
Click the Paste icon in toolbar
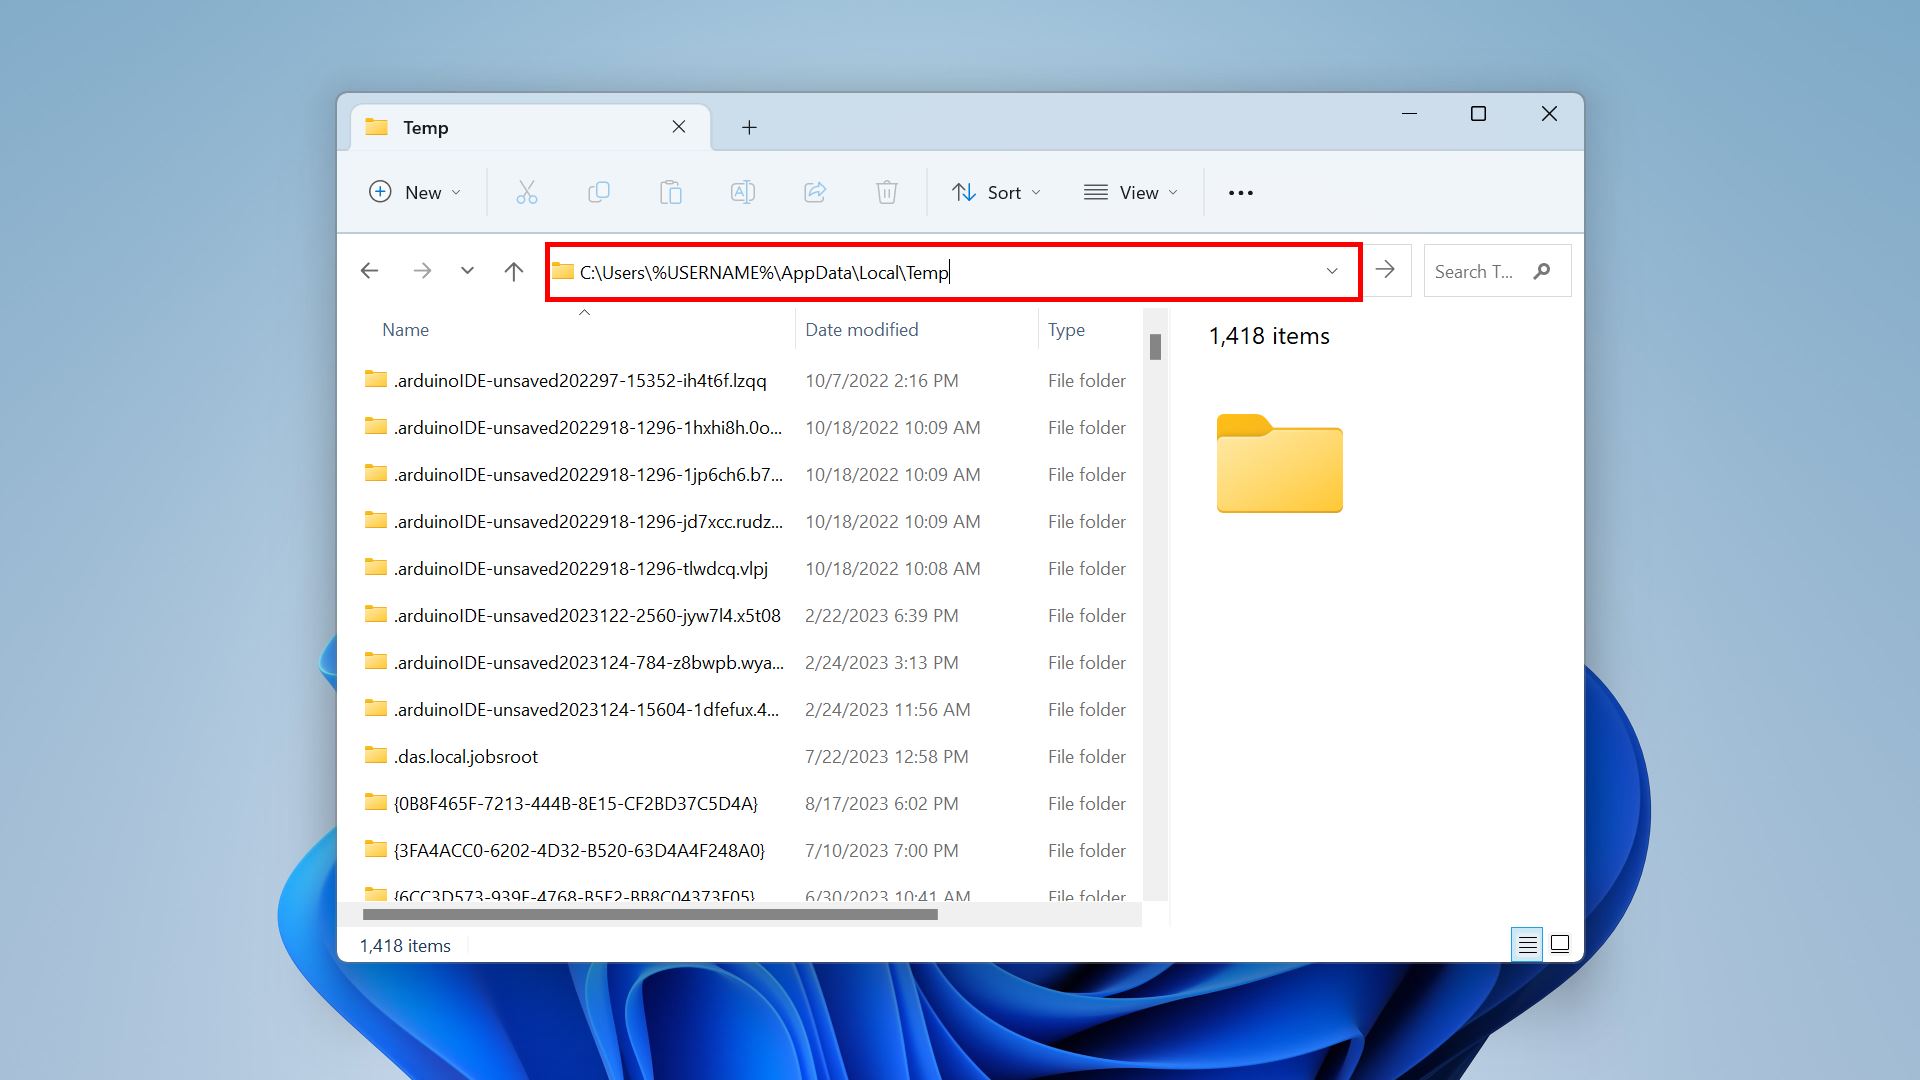point(671,193)
